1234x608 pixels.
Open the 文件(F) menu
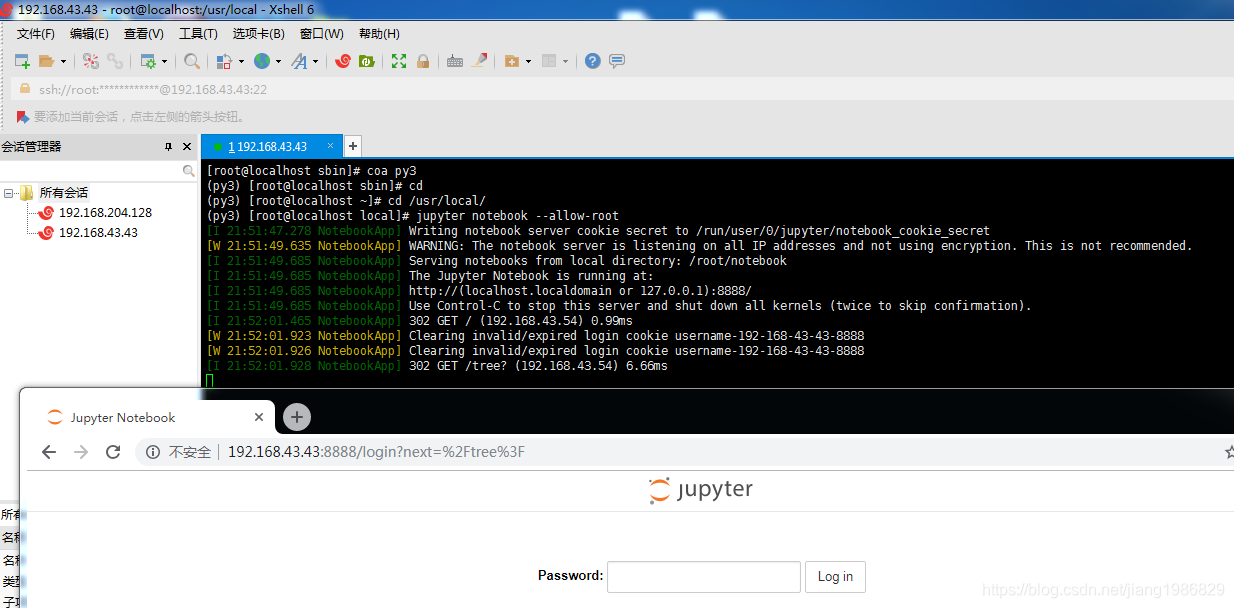click(36, 34)
